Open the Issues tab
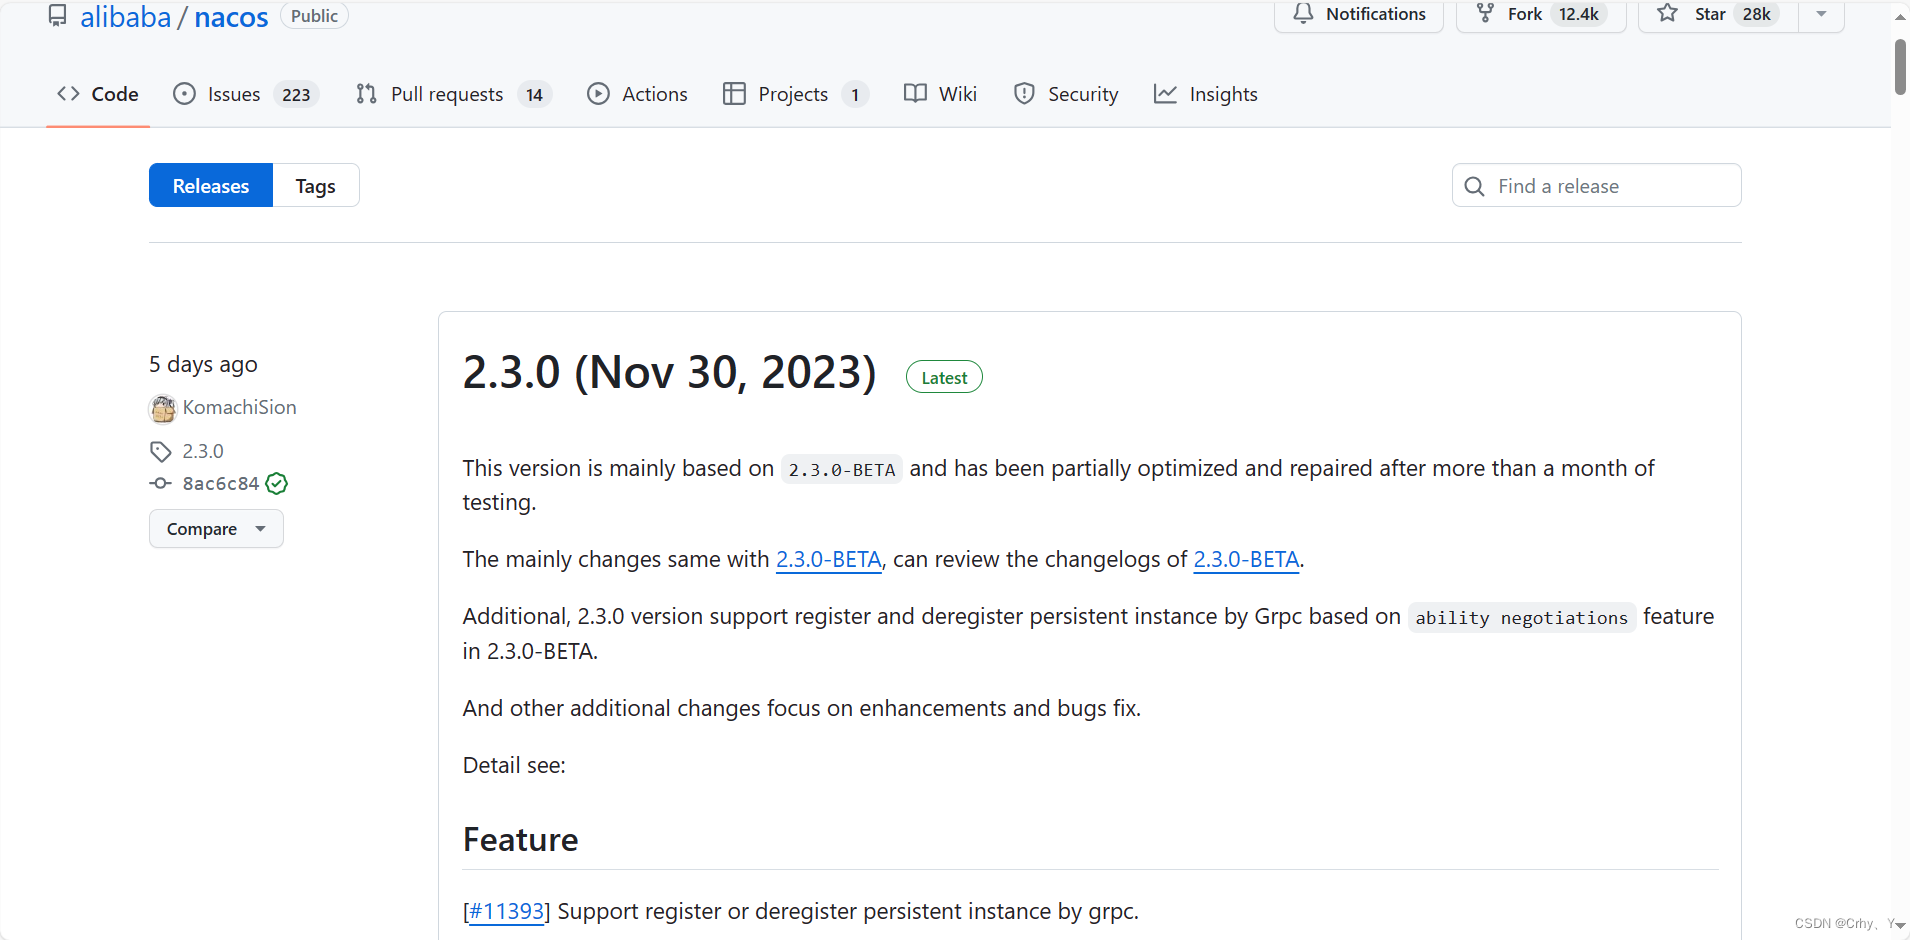Screen dimensions: 1910x940 coord(245,94)
